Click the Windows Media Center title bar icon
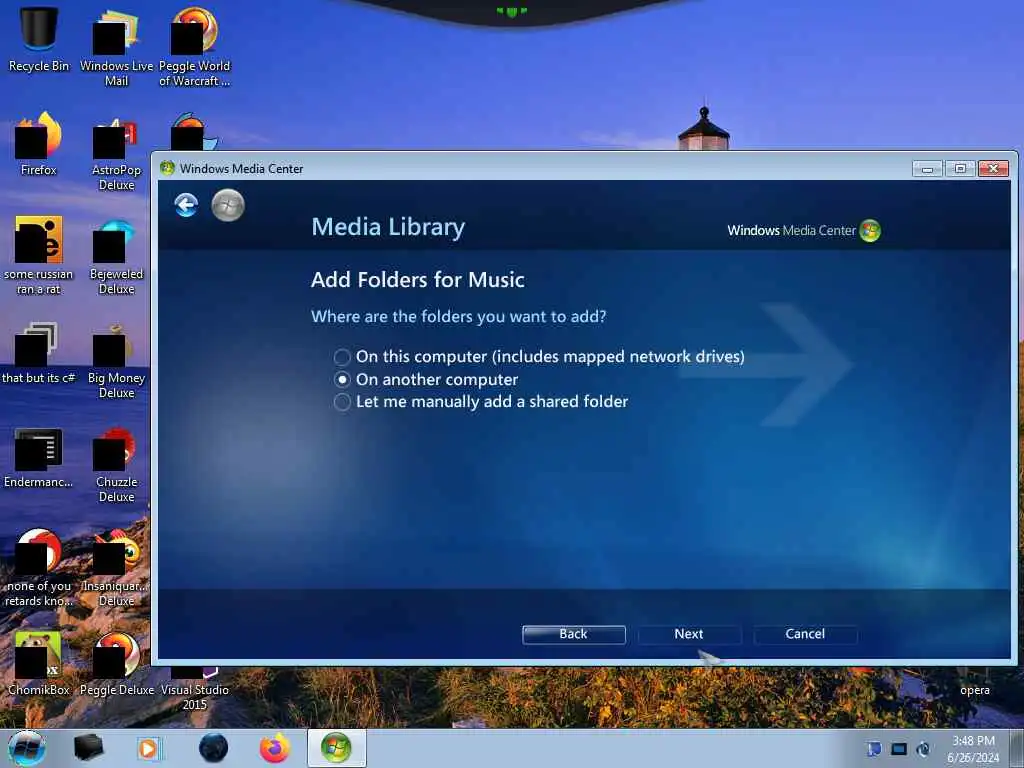 [167, 168]
